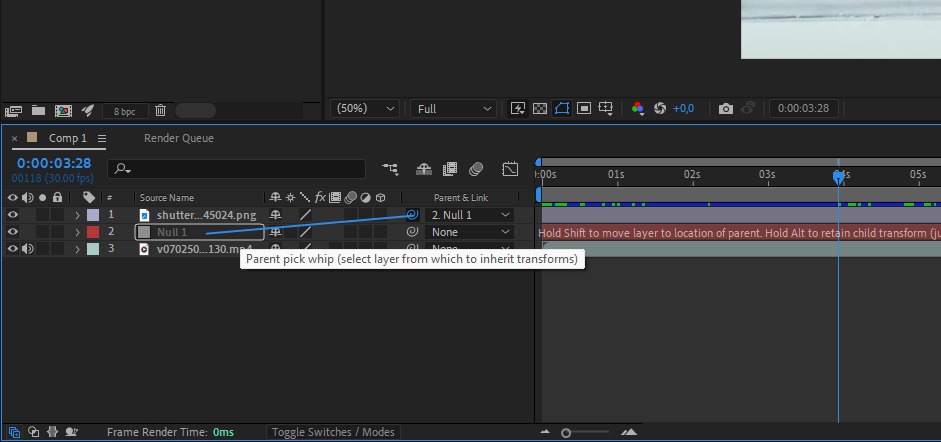Open the None parent dropdown for Null 1
941x442 pixels.
click(470, 231)
